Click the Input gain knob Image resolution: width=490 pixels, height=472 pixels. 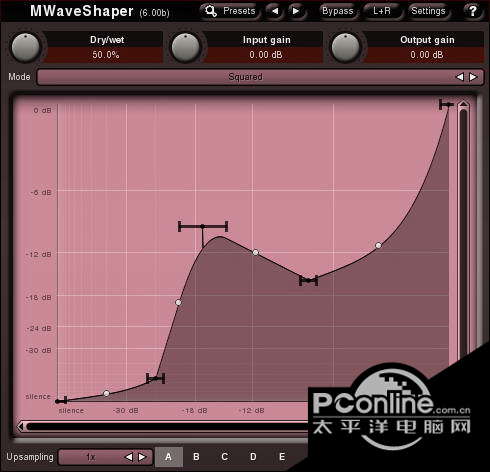point(186,48)
